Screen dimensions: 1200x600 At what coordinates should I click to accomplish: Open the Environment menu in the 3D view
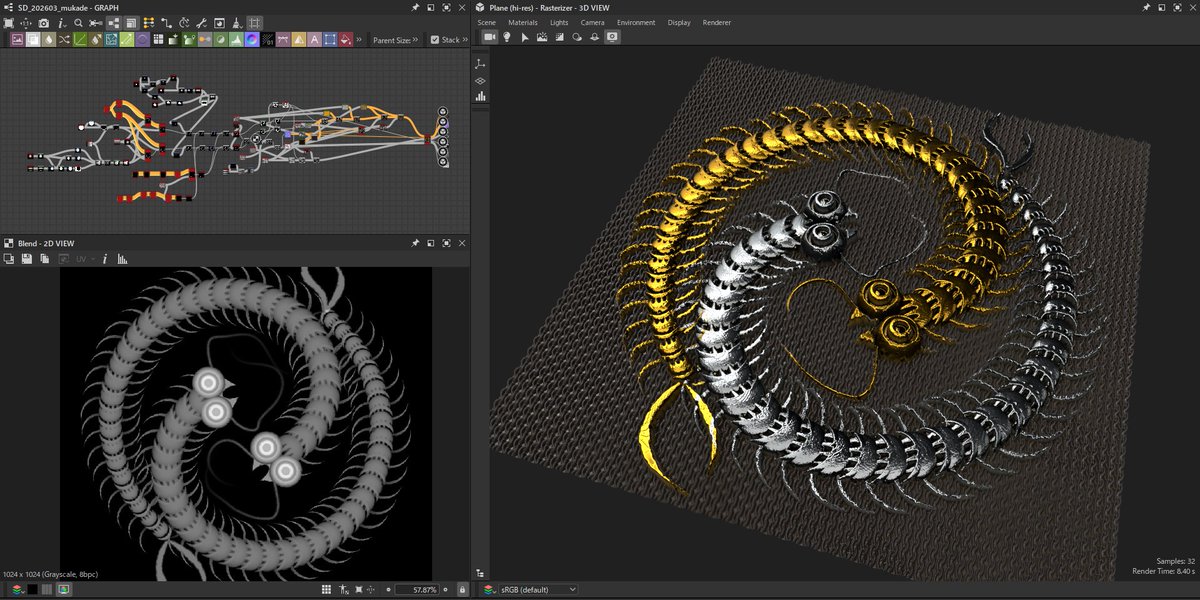click(636, 22)
